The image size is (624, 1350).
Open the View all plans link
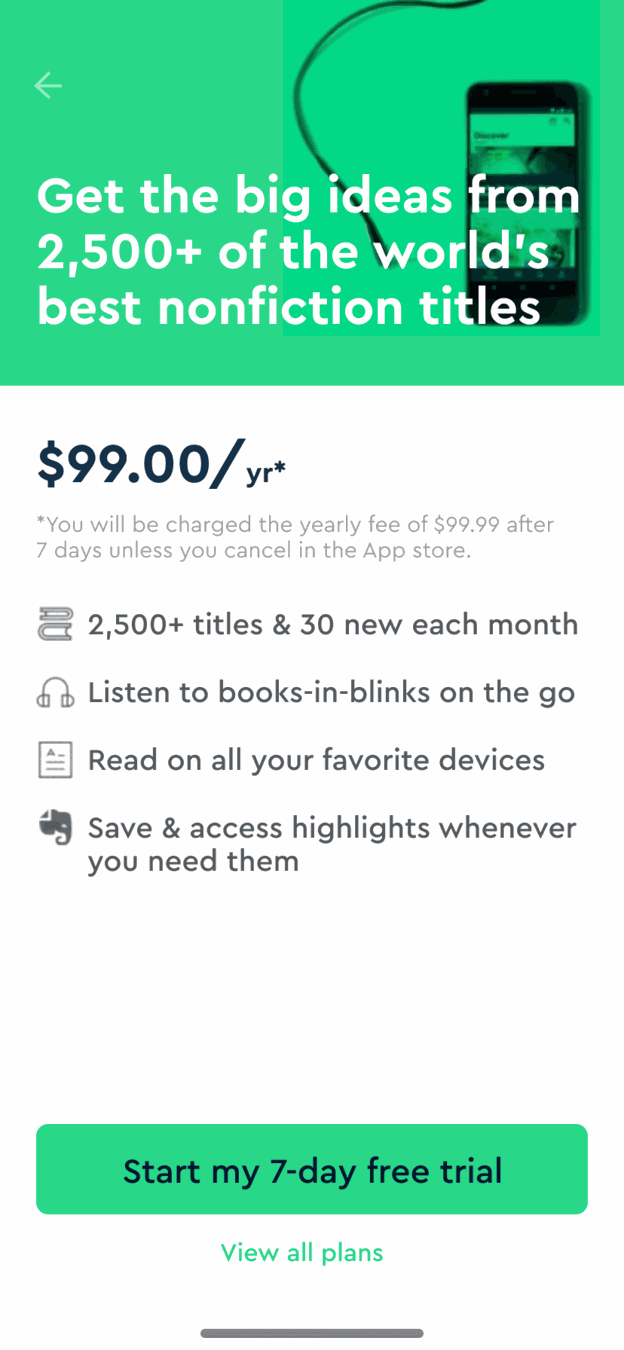(302, 1252)
